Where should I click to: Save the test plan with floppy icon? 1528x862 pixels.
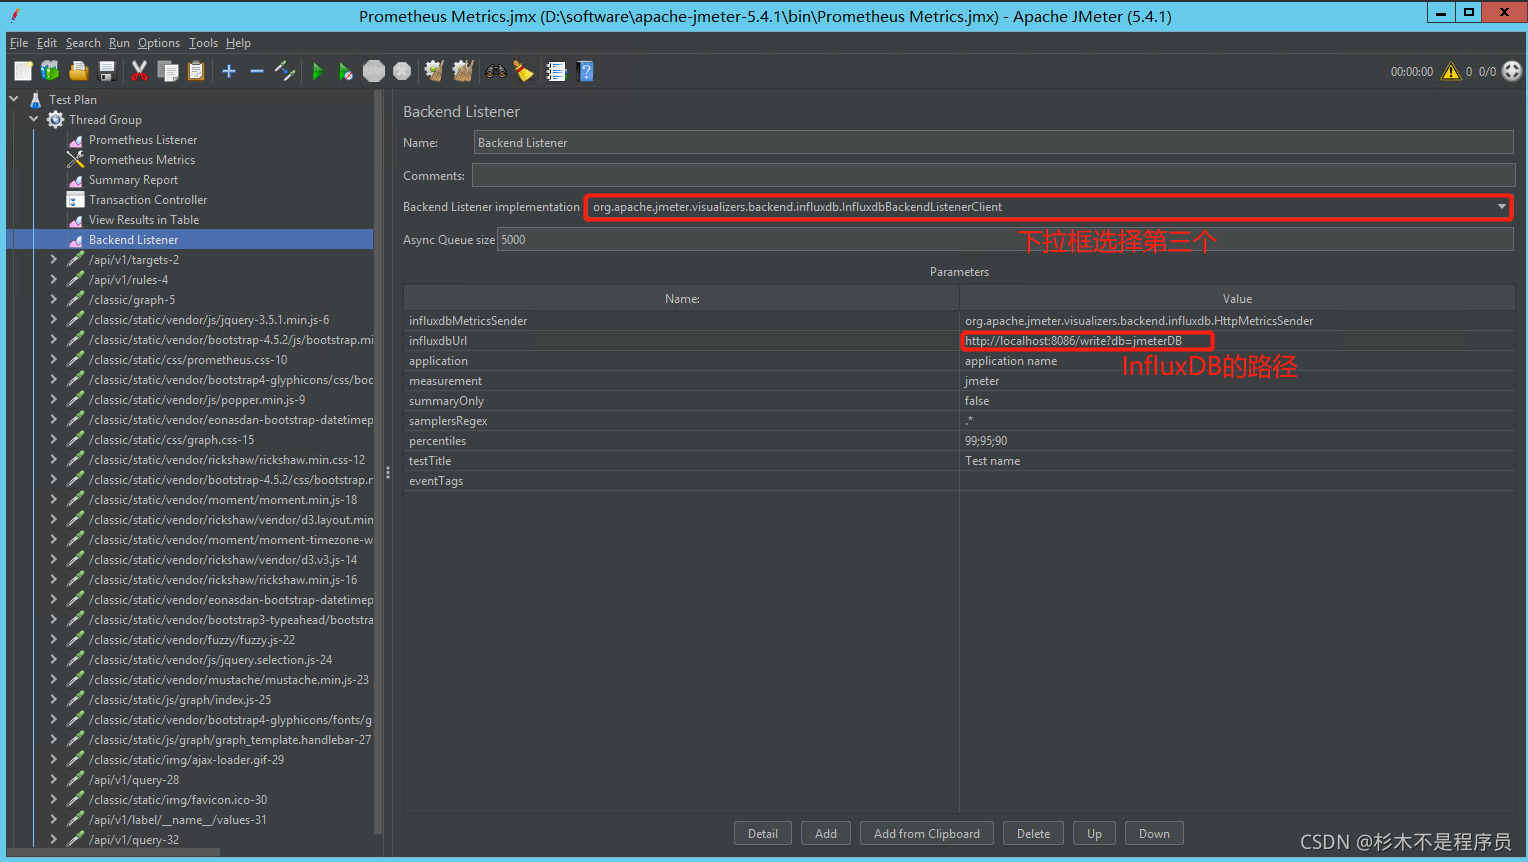pos(107,71)
